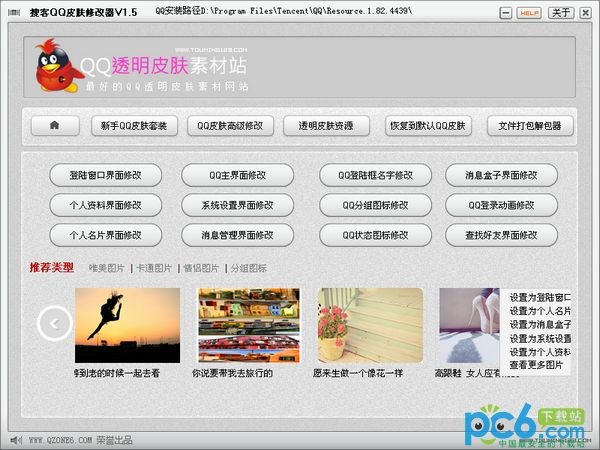Open 文件打包解包器
600x450 pixels.
[530, 126]
